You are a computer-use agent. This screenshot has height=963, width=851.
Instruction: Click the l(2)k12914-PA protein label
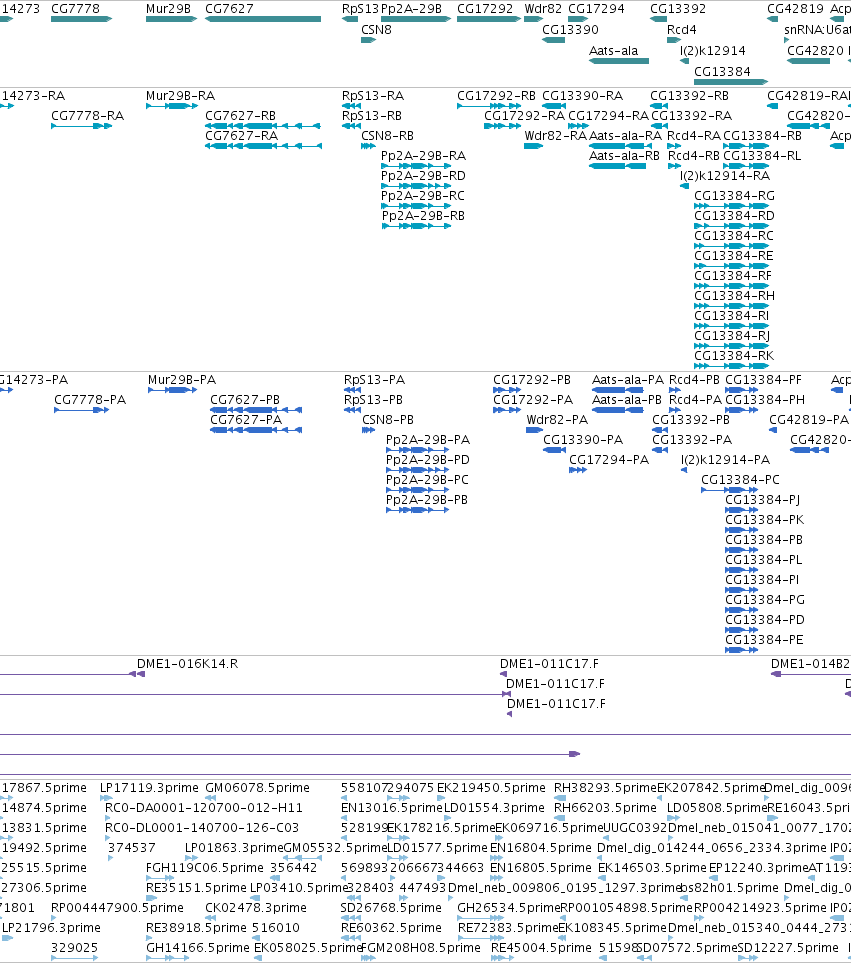725,459
